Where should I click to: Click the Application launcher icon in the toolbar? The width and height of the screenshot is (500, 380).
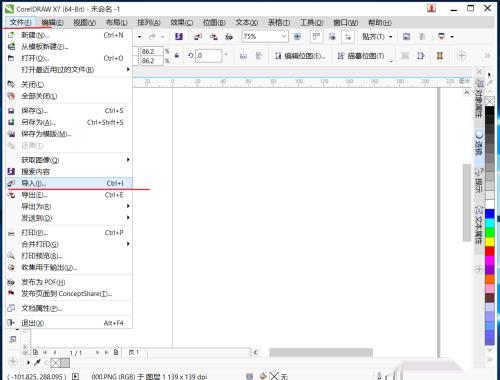coord(441,36)
